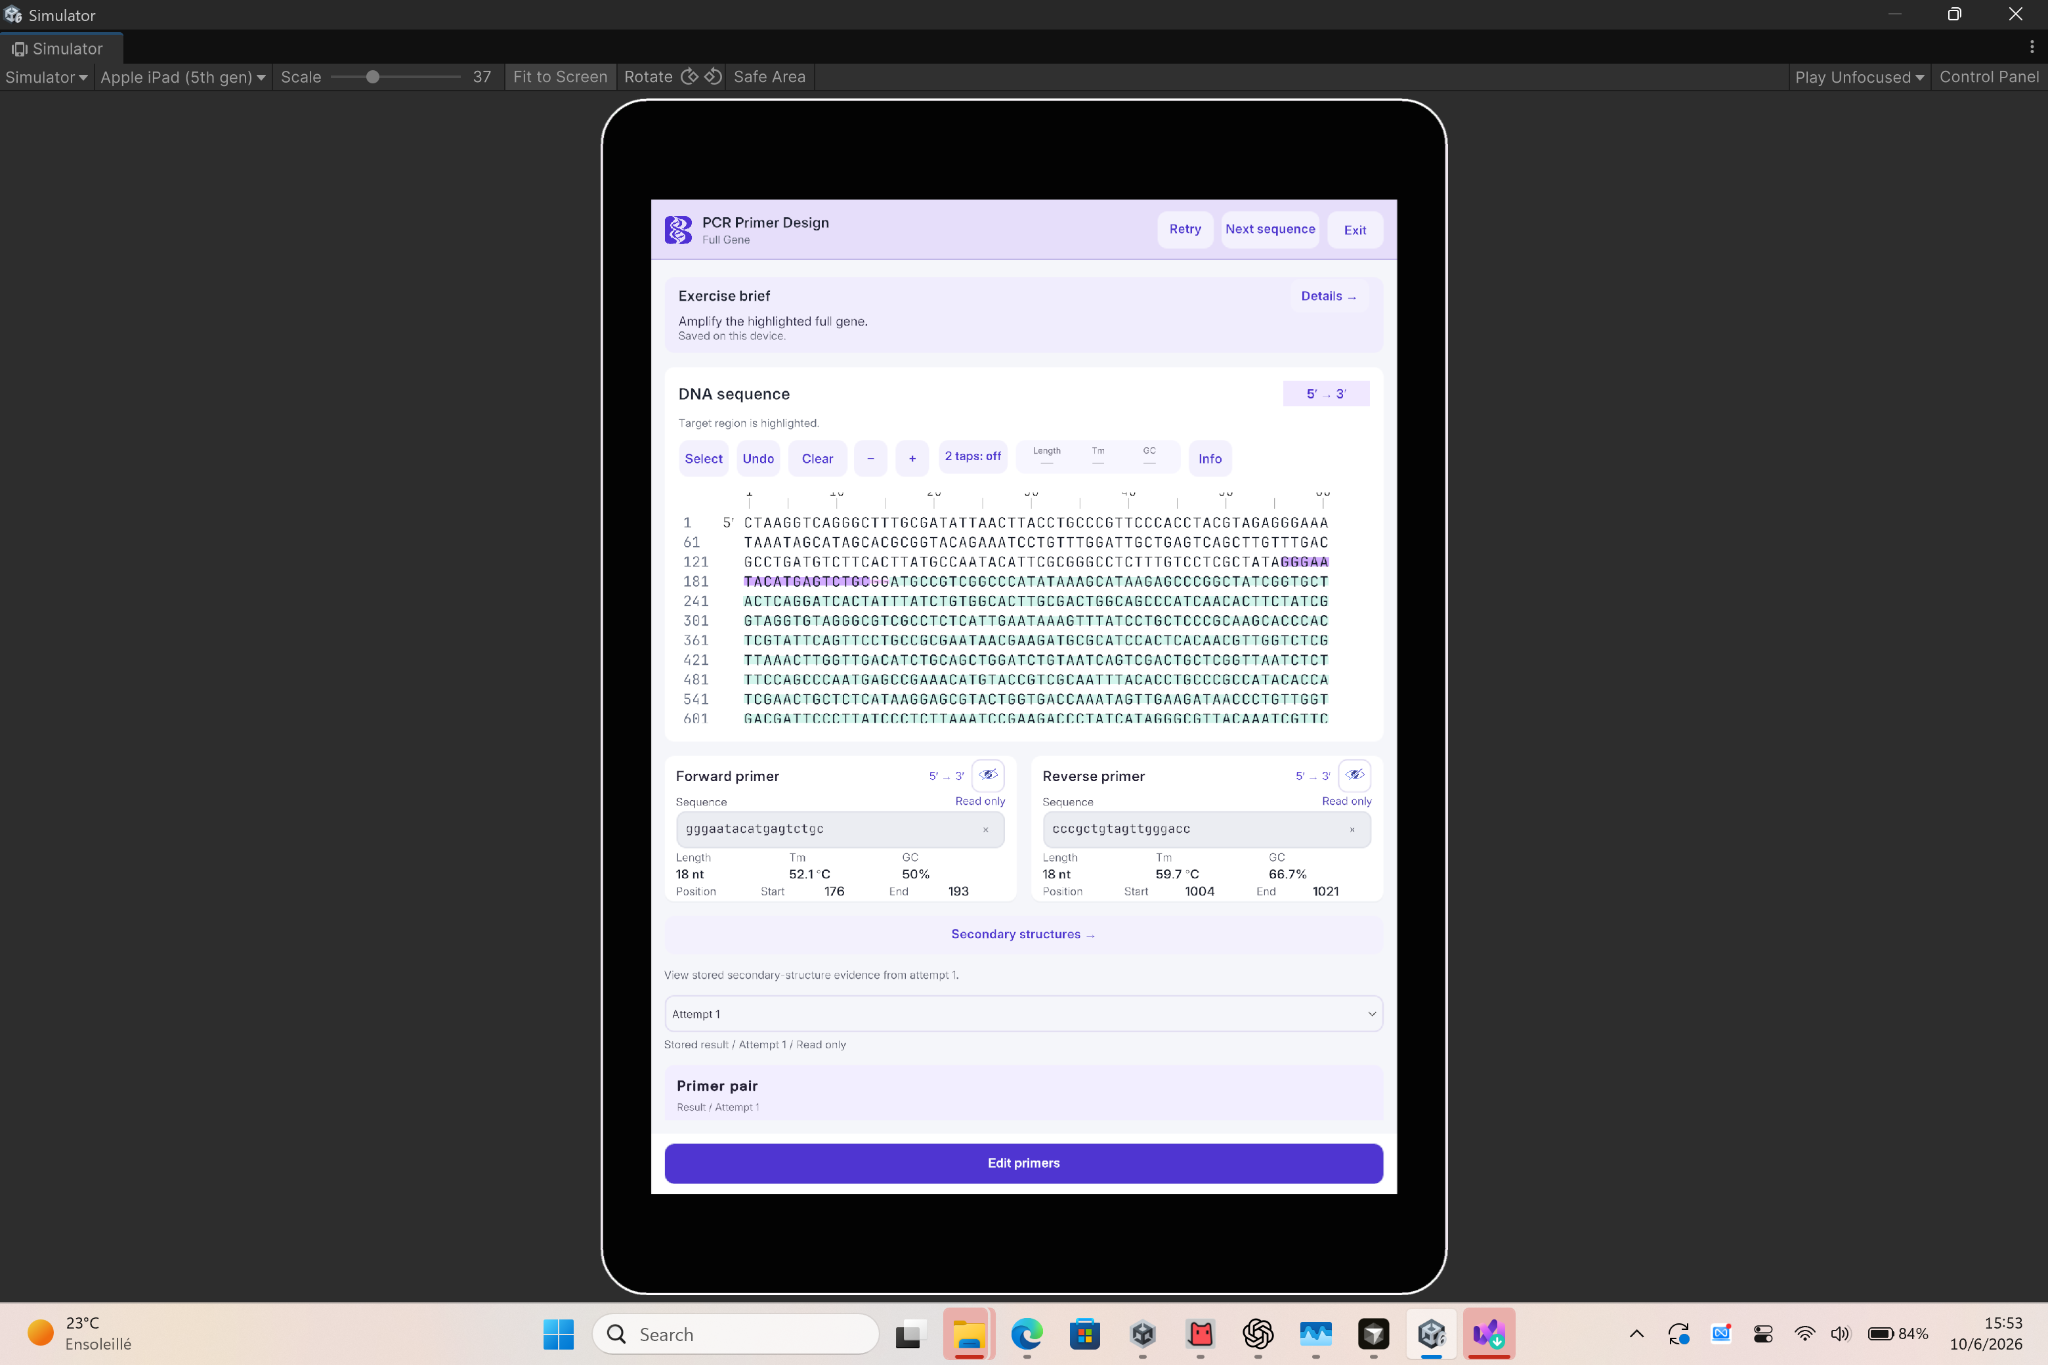
Task: Open exercise Details link
Action: point(1328,296)
